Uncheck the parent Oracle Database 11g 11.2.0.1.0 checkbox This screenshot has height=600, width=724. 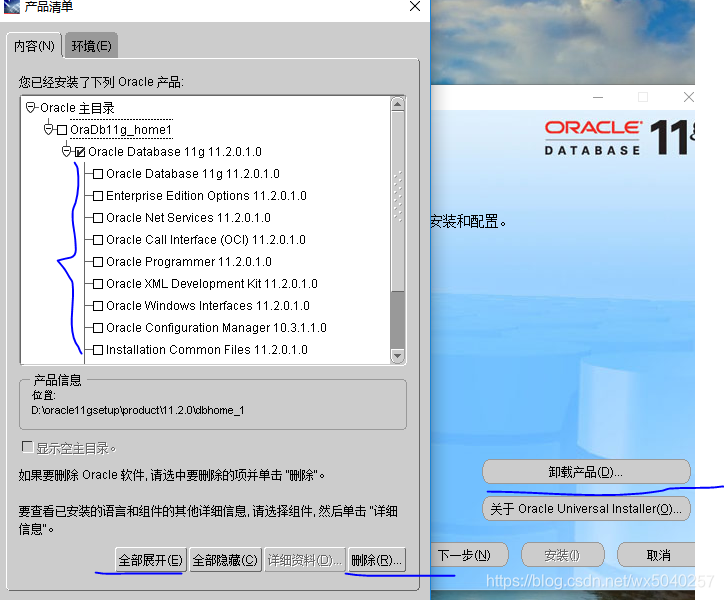tap(80, 152)
